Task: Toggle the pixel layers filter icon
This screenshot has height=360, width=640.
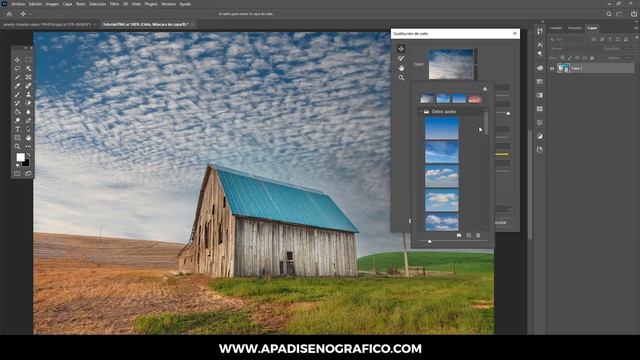Action: (593, 39)
